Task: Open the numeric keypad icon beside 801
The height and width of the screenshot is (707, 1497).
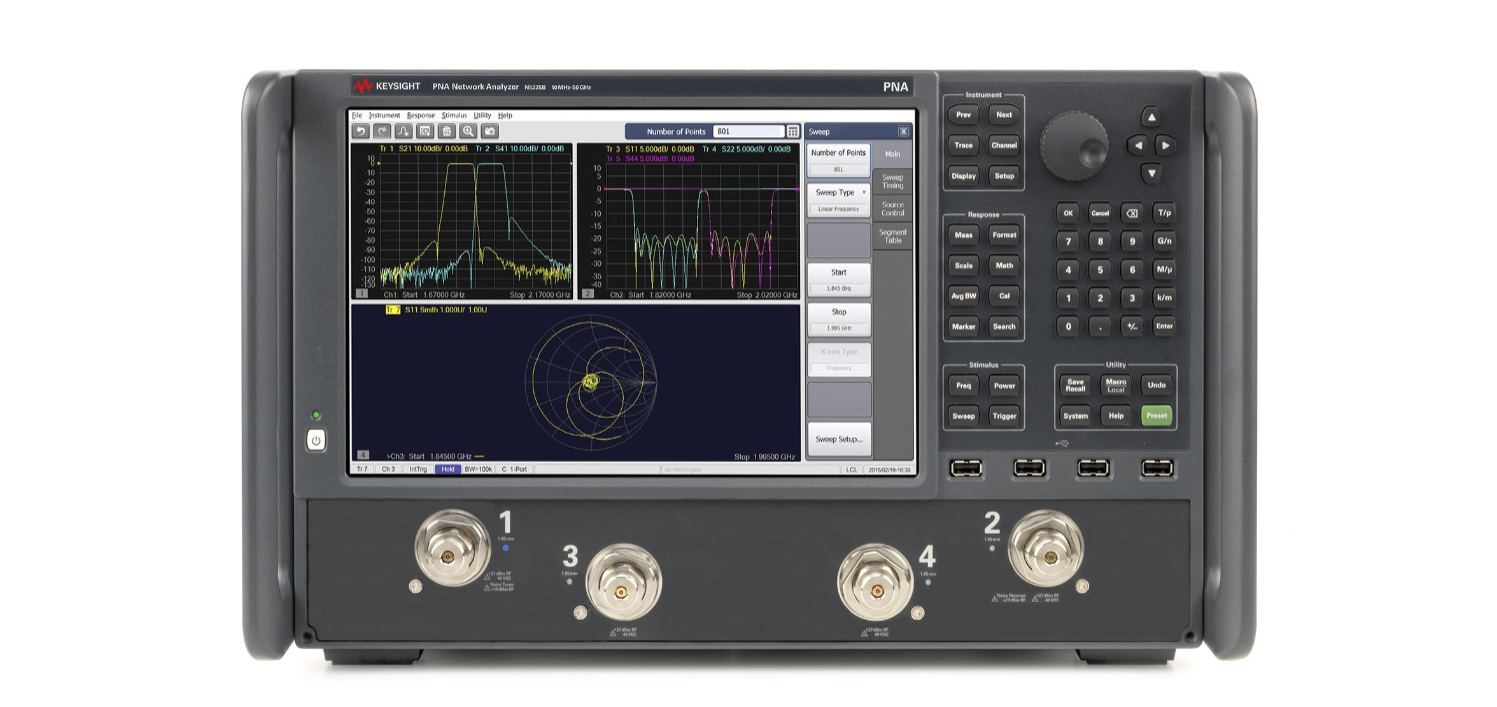Action: coord(793,131)
